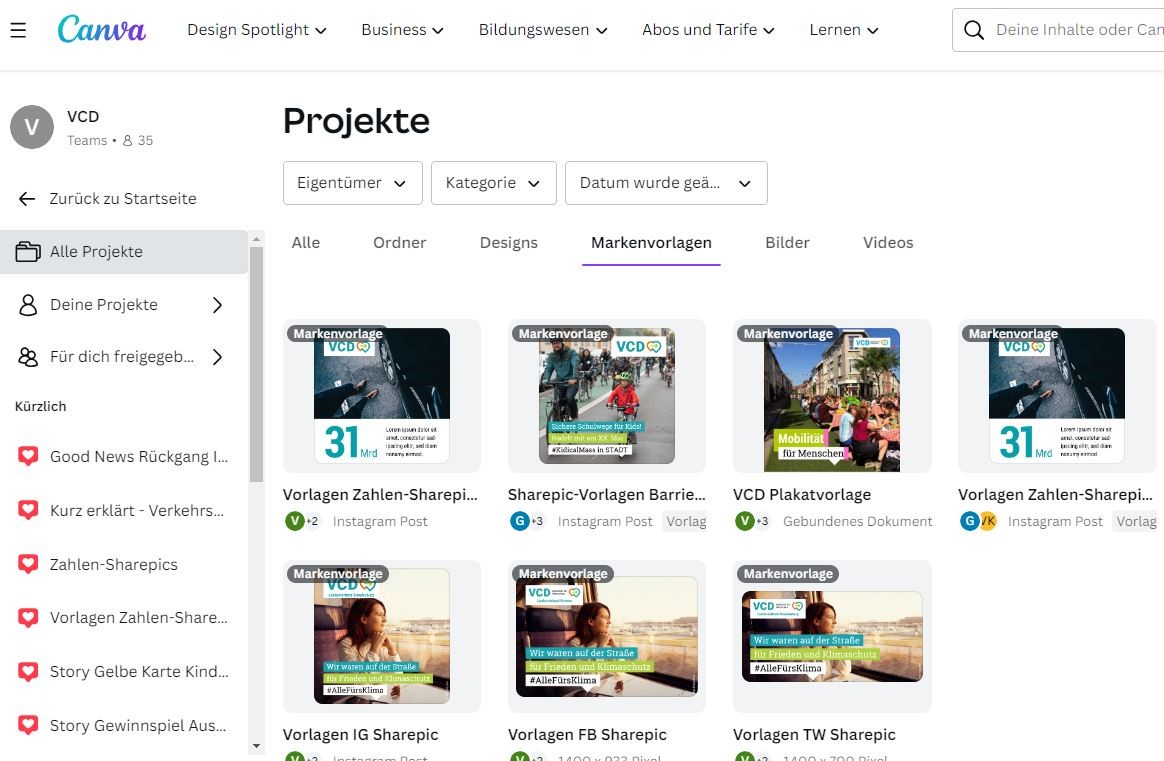Open the Eigentümer filter dropdown
Screen dimensions: 1164x761
pos(352,183)
